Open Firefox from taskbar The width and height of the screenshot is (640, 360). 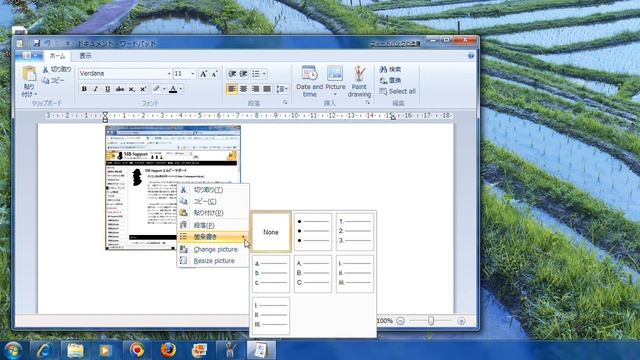click(x=168, y=351)
